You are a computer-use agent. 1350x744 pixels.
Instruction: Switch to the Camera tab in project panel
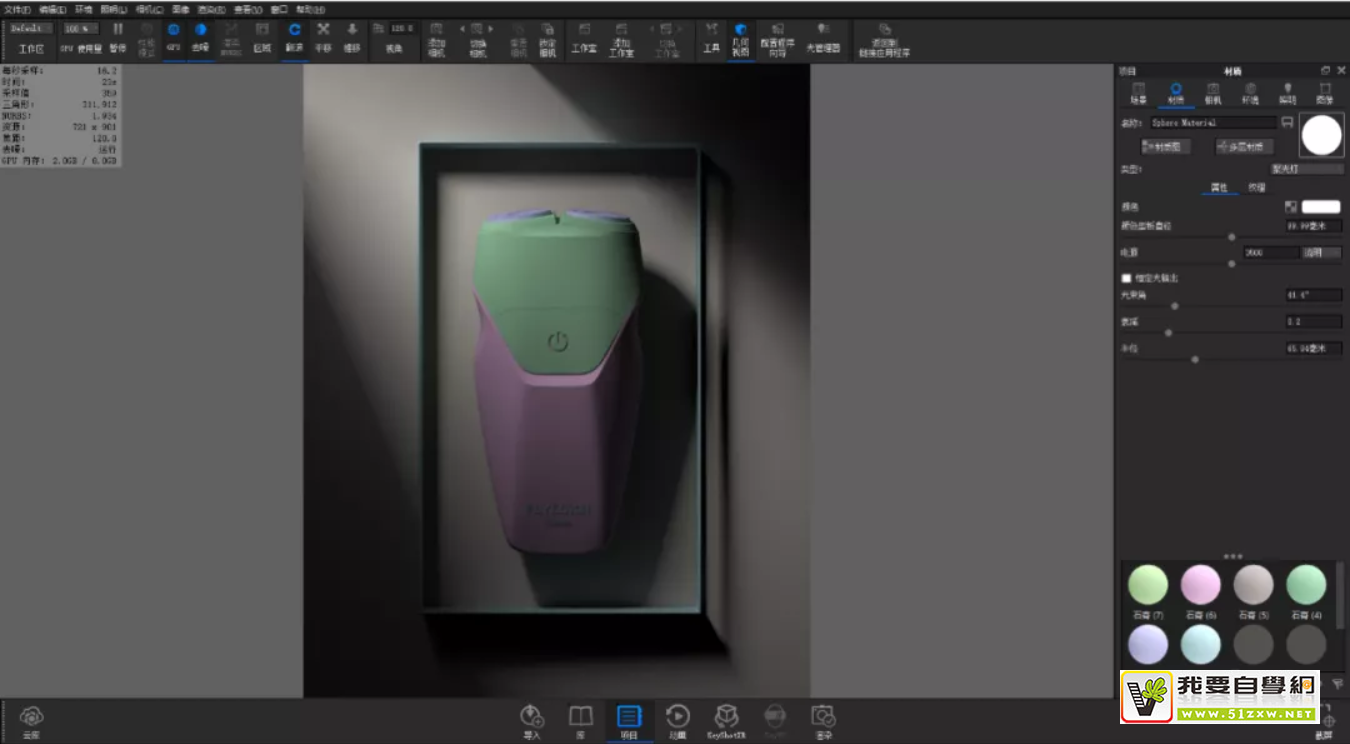pyautogui.click(x=1212, y=93)
